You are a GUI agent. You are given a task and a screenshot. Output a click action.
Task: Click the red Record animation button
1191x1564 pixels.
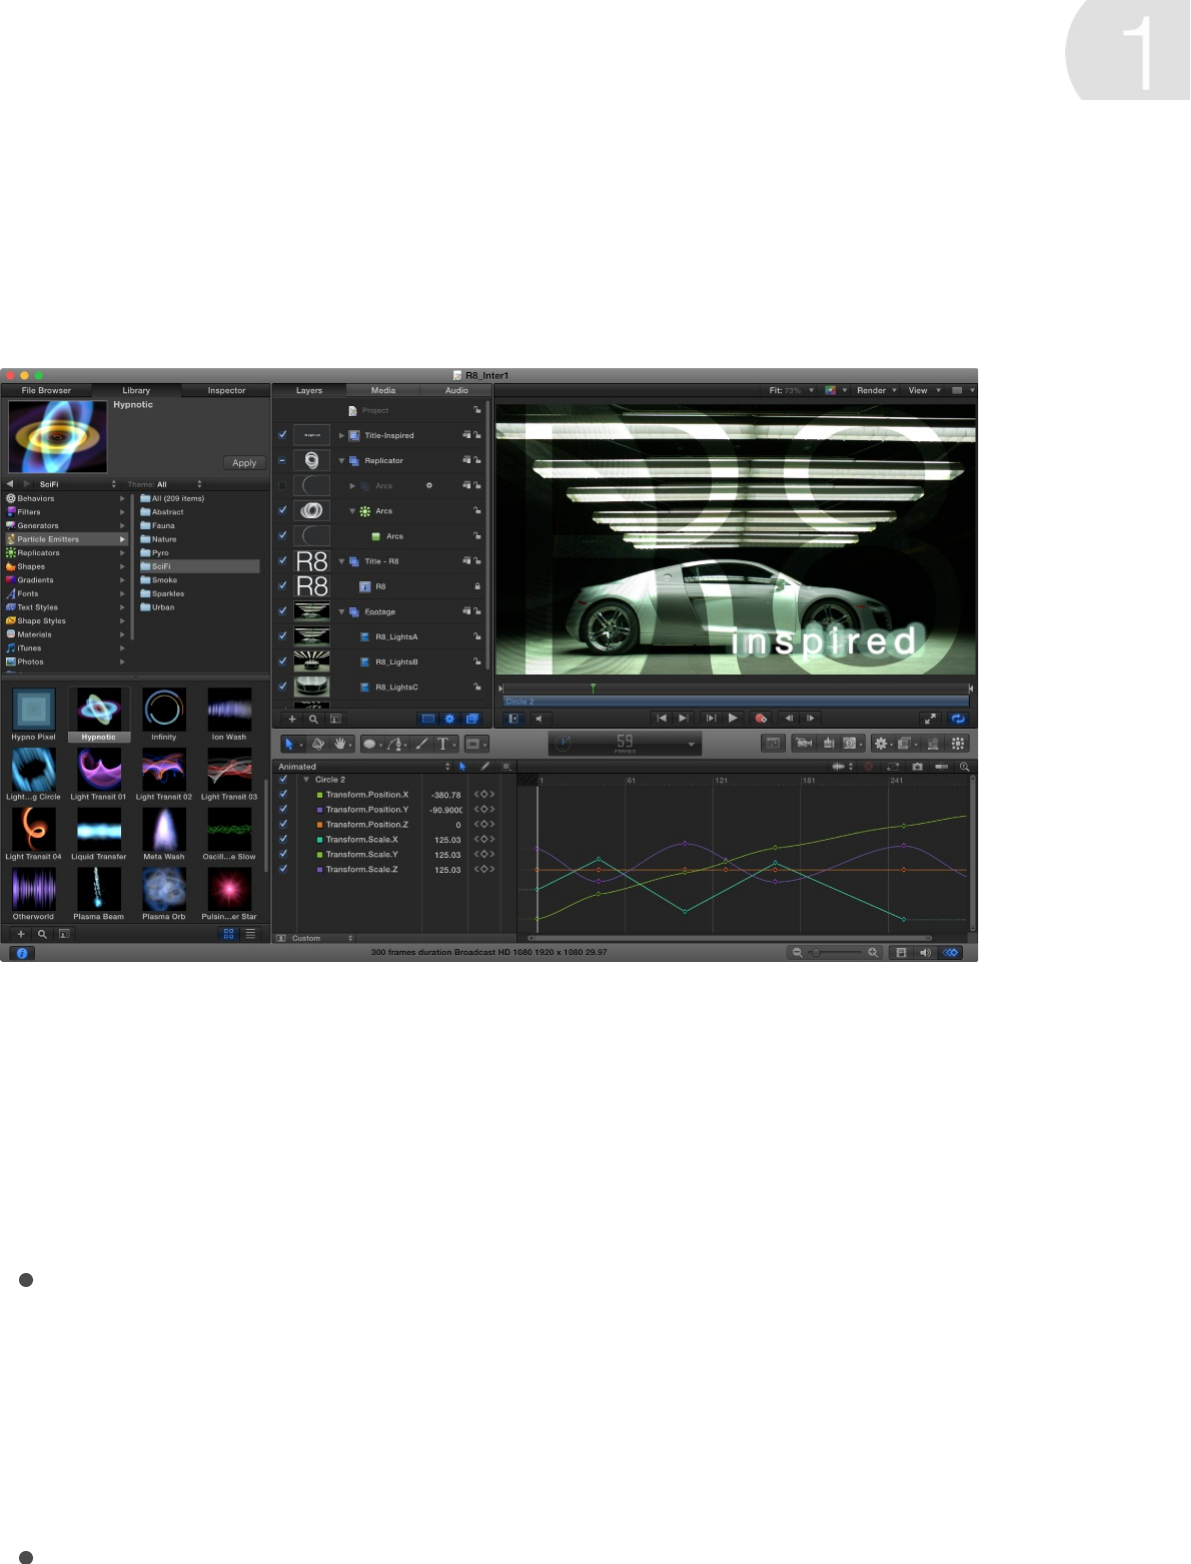(760, 718)
